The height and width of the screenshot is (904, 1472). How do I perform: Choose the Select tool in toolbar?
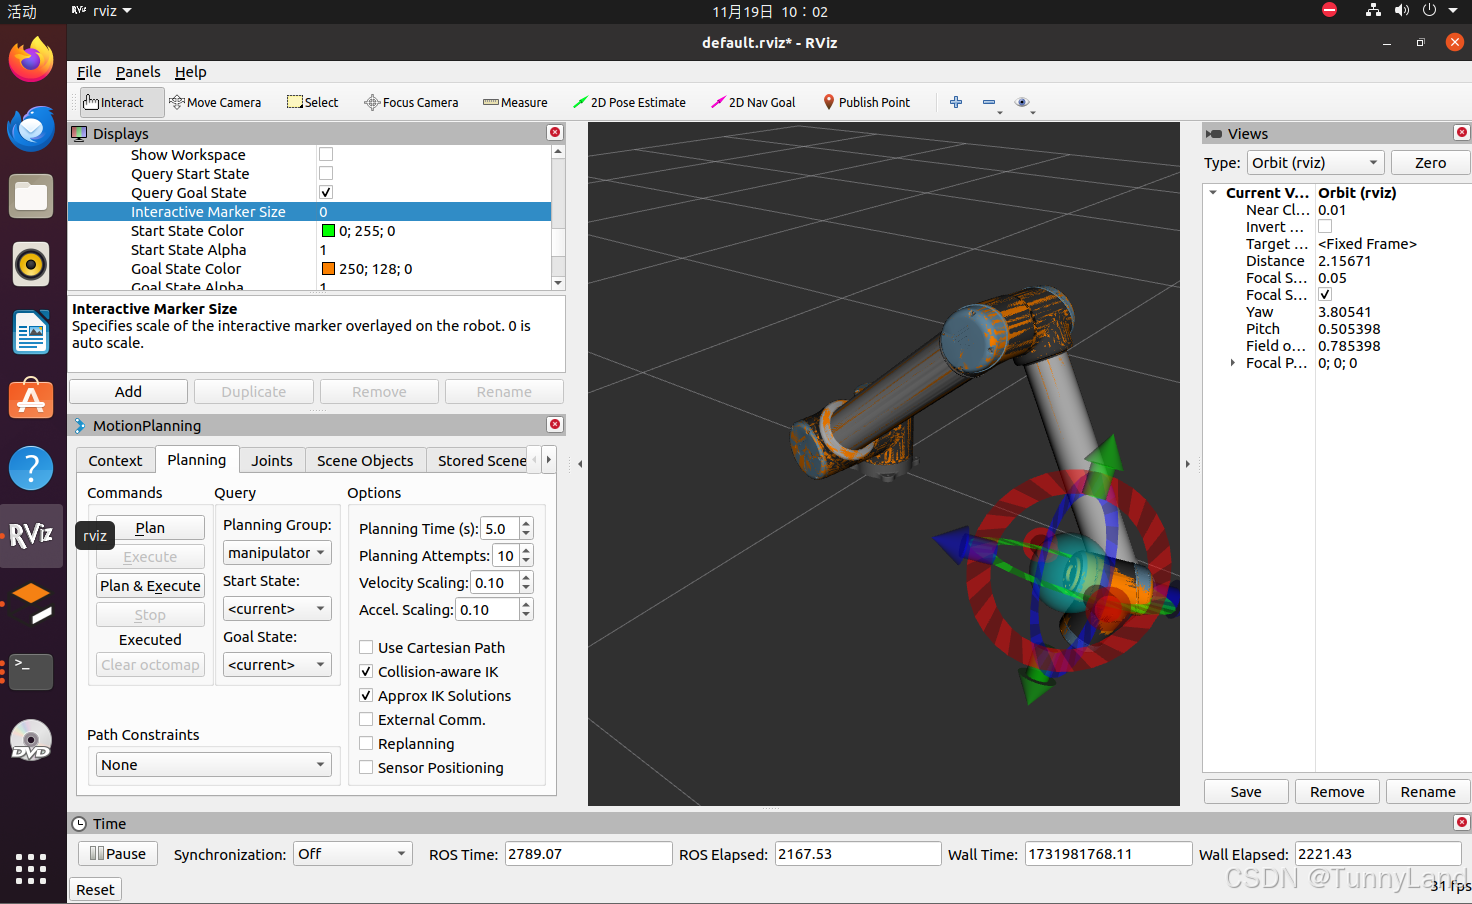click(313, 102)
